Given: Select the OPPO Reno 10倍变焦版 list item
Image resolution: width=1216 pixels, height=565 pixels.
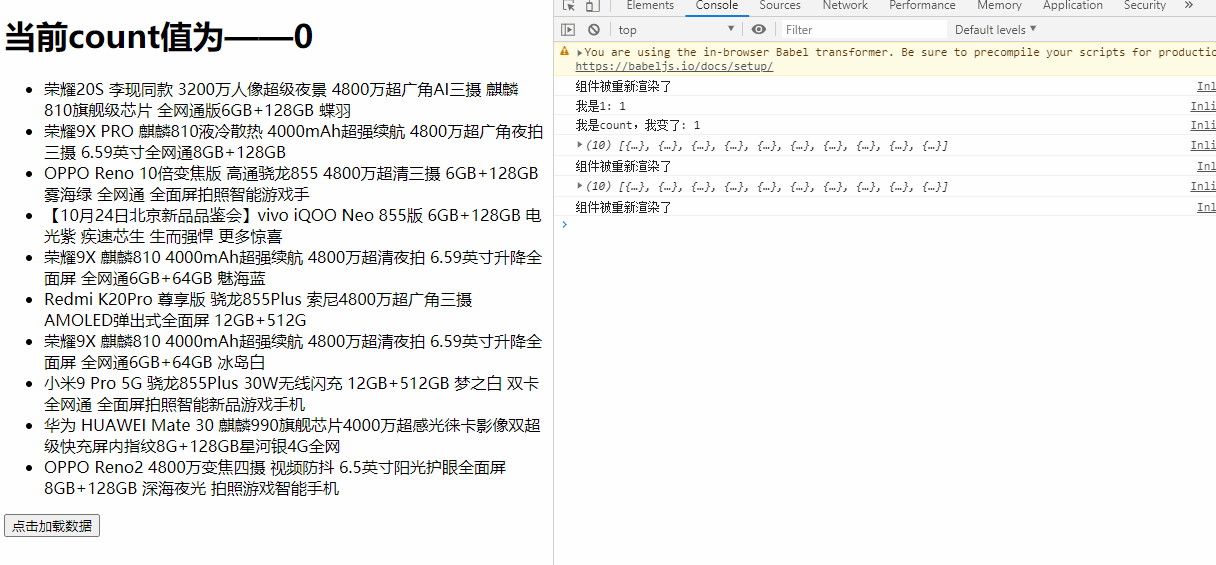Looking at the screenshot, I should point(292,184).
